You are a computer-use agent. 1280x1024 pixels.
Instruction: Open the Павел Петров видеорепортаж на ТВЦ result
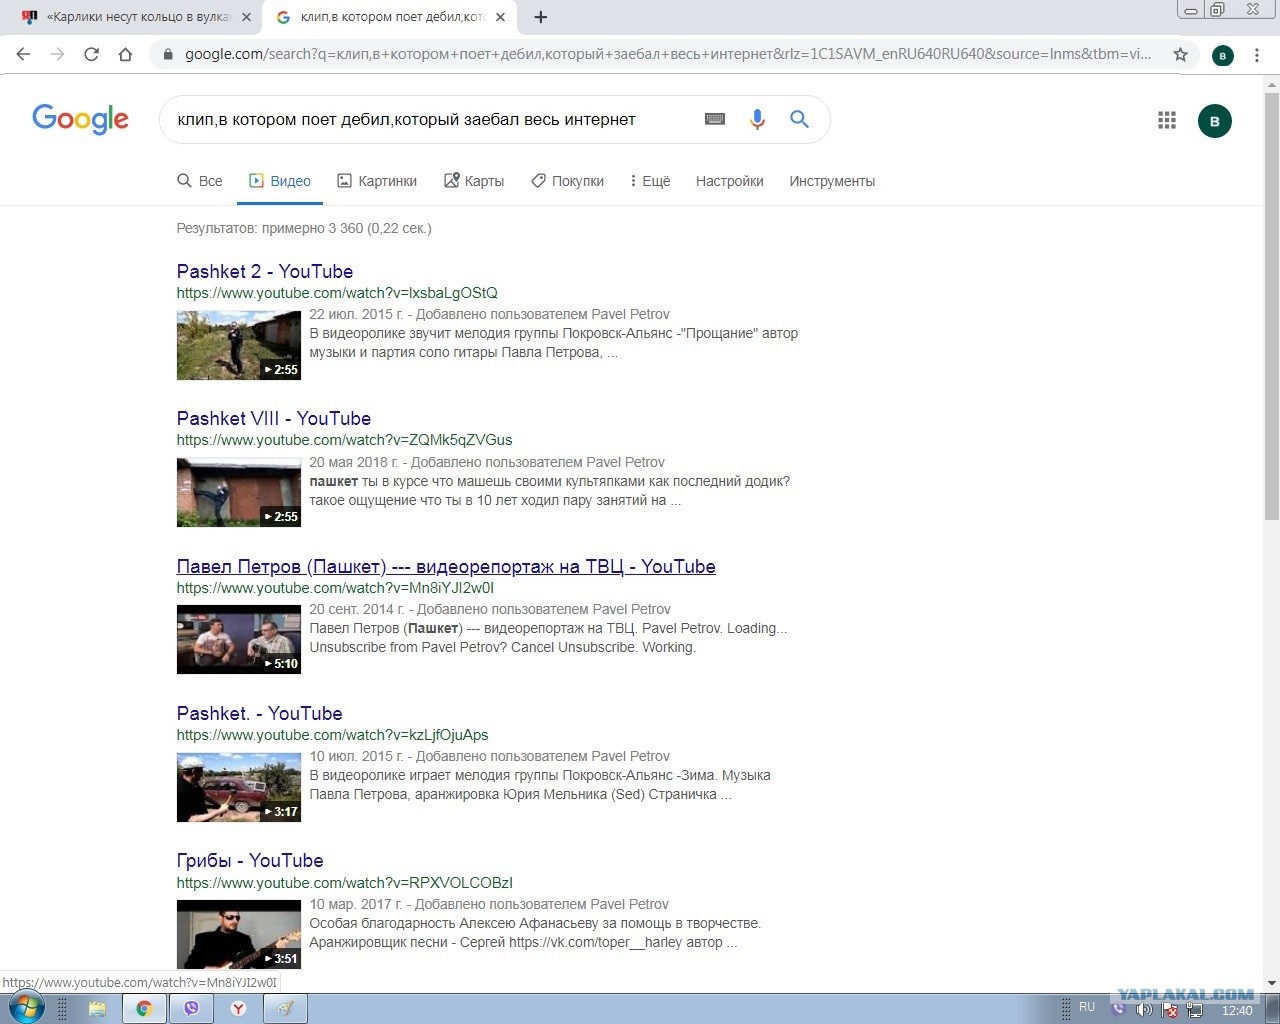446,566
